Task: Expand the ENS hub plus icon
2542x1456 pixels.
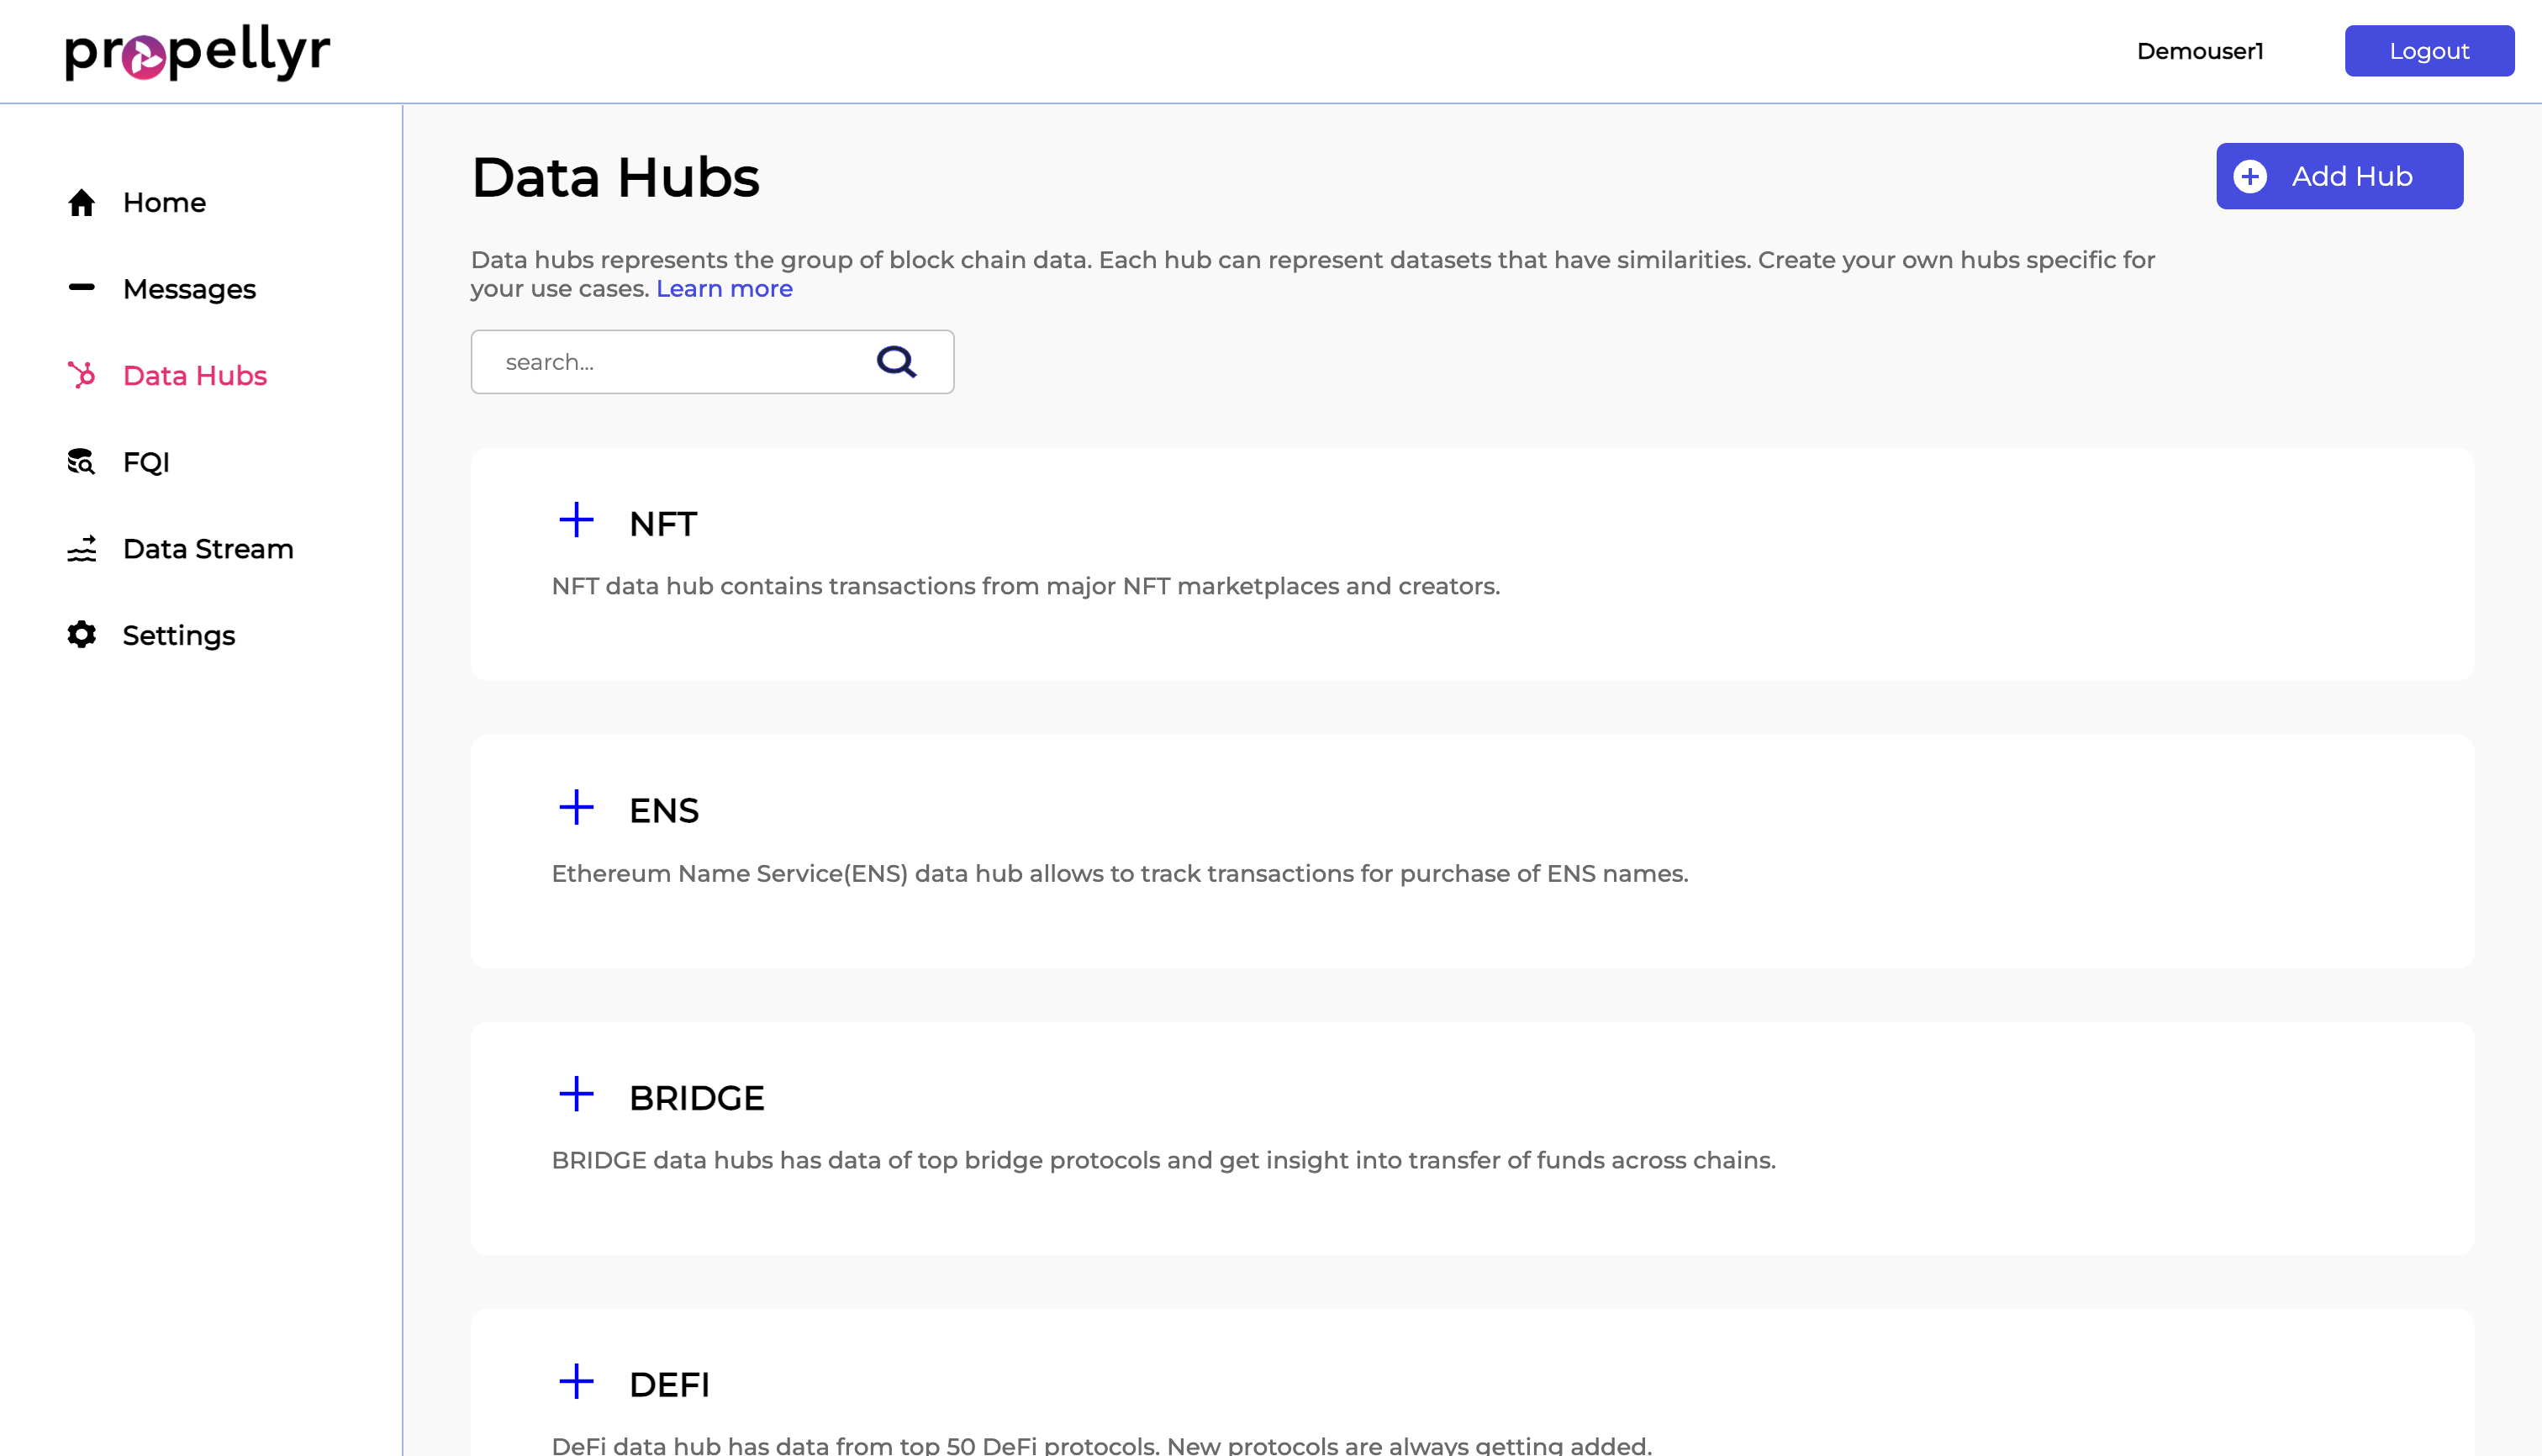Action: 576,807
